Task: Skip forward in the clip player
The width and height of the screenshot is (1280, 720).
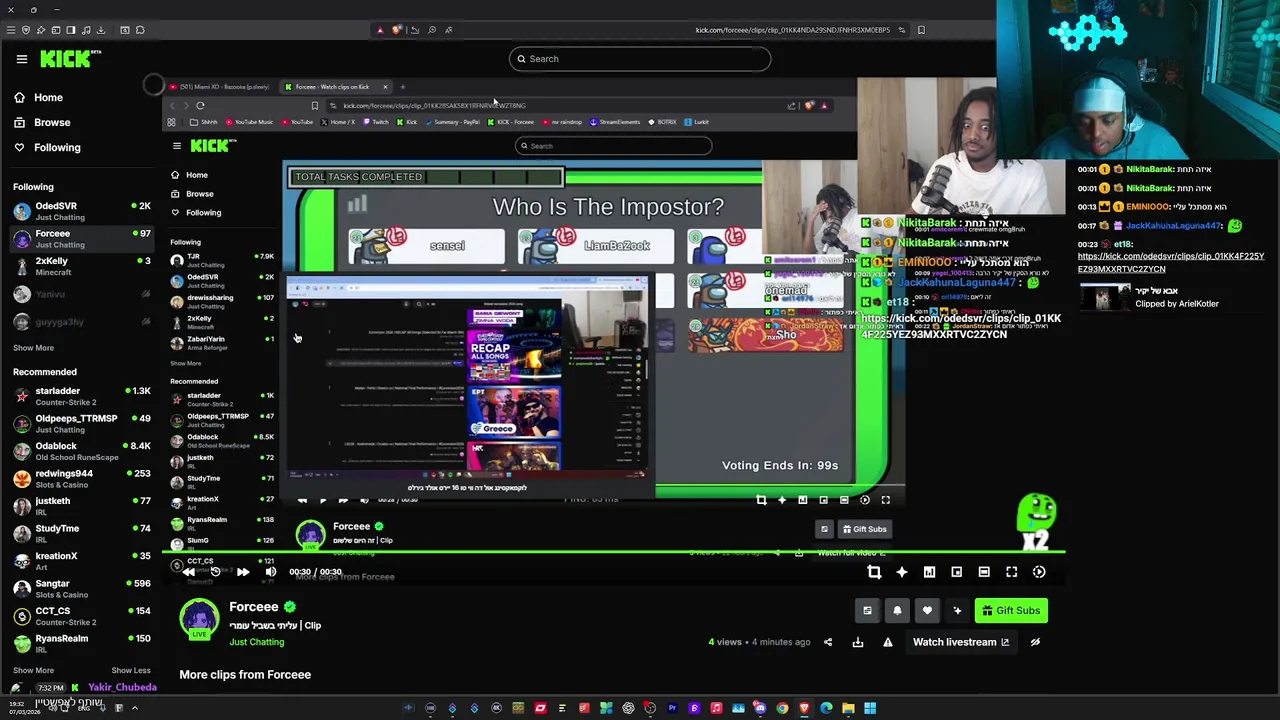Action: tap(242, 572)
